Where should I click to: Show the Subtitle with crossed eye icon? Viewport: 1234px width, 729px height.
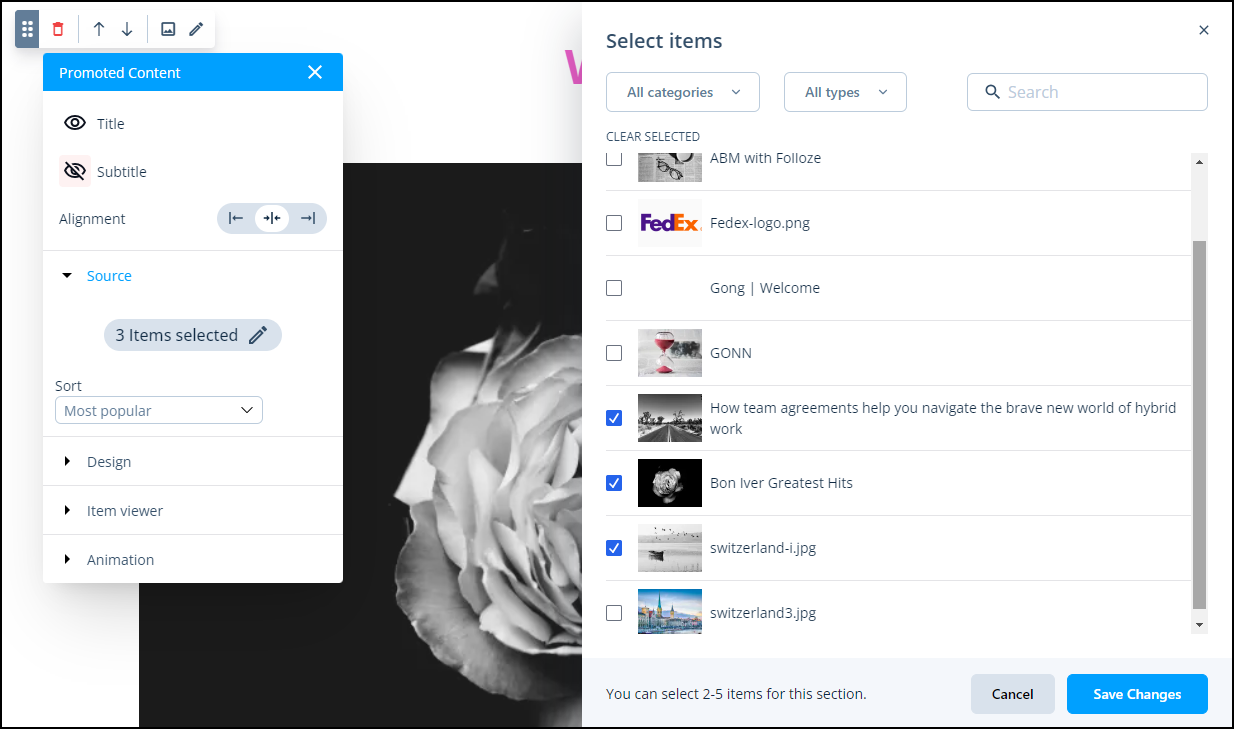coord(75,172)
